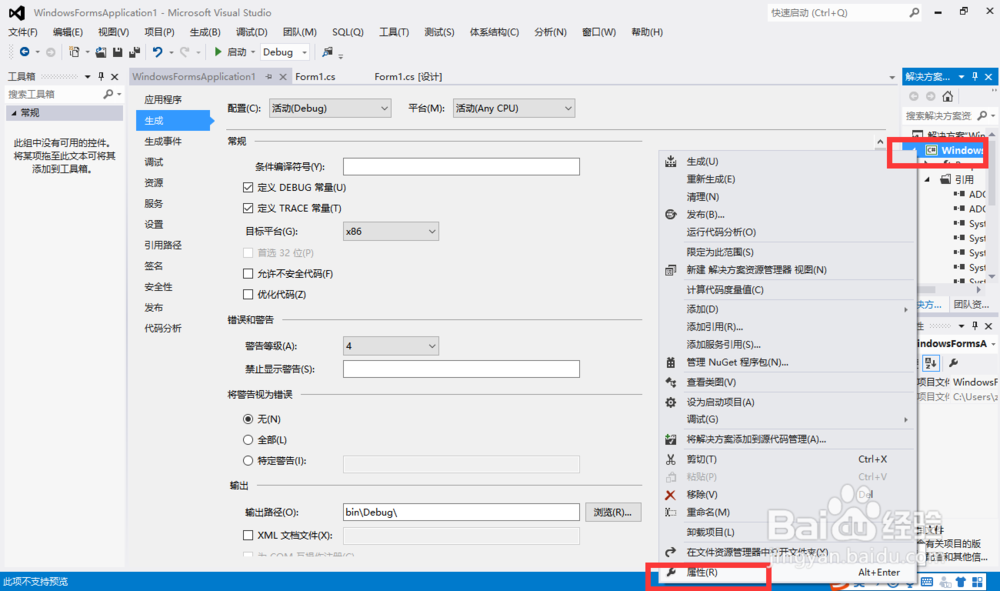This screenshot has width=1000, height=591.
Task: Click the 剪切 scissors icon in context menu
Action: [670, 459]
